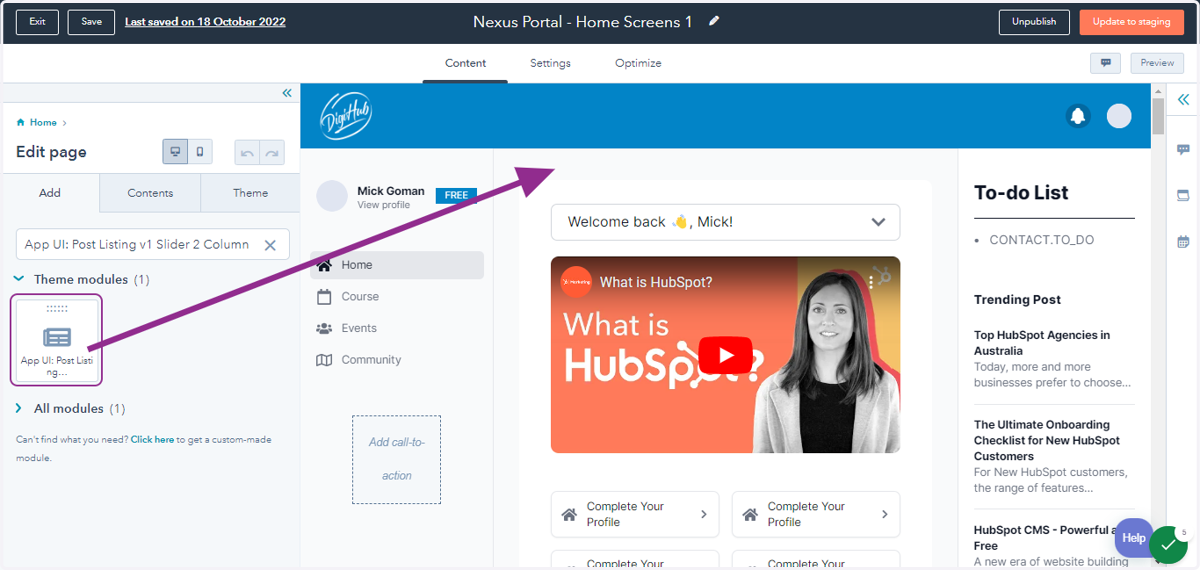The height and width of the screenshot is (570, 1200).
Task: Click the undo arrow button
Action: (247, 152)
